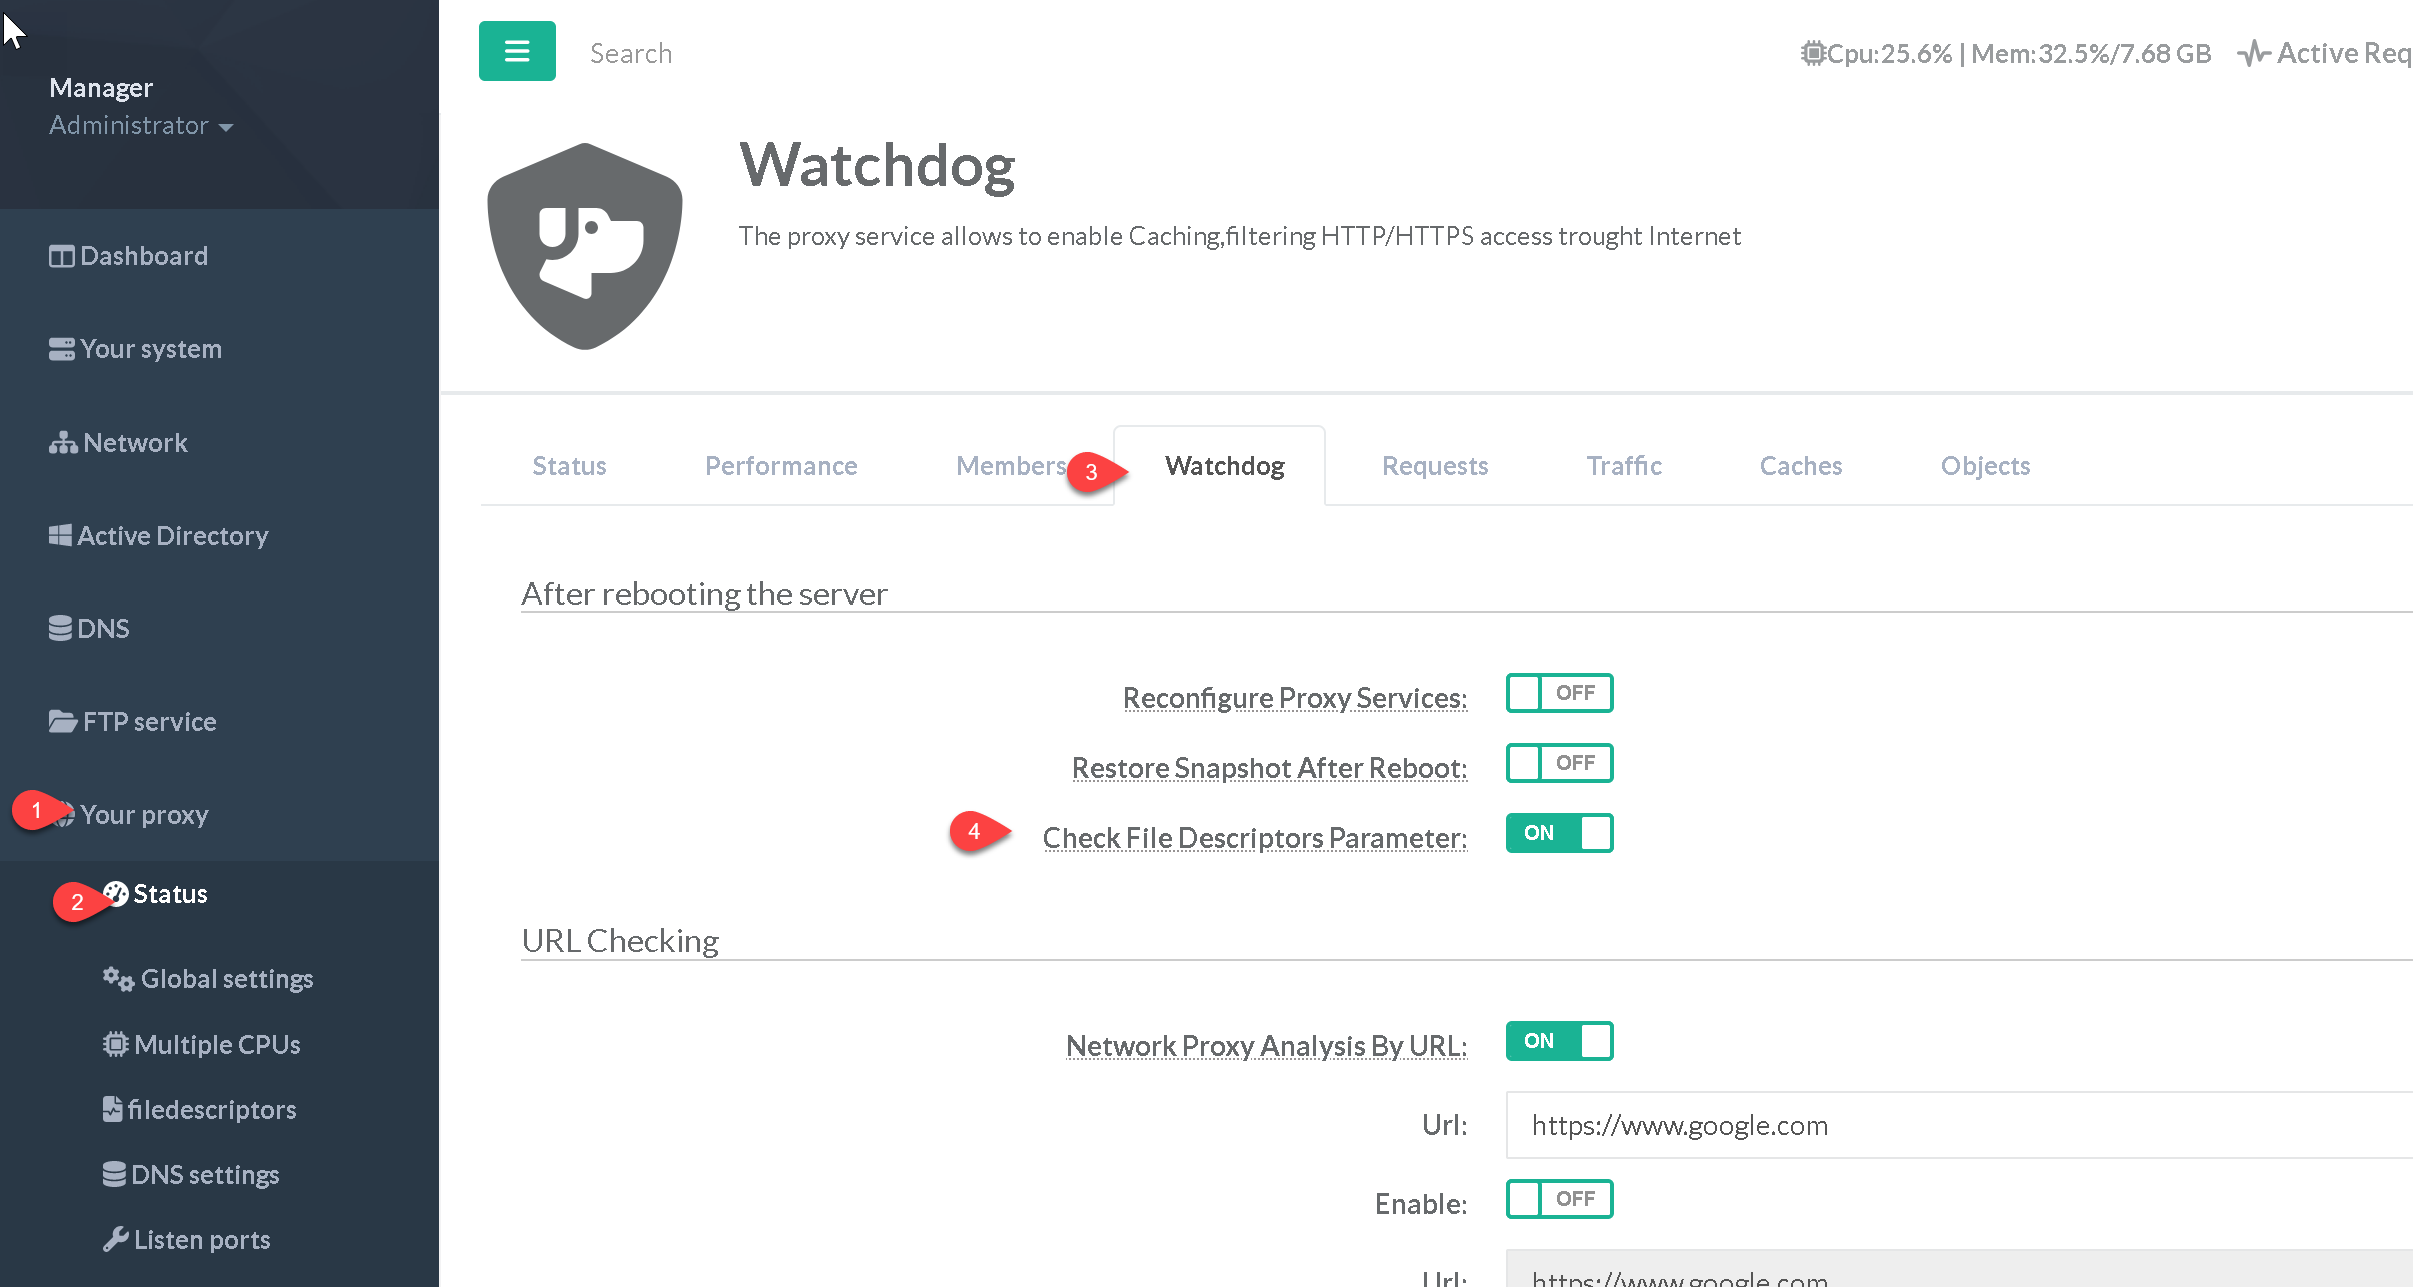Image resolution: width=2413 pixels, height=1287 pixels.
Task: Disable Check File Descriptors Parameter toggle
Action: [x=1558, y=833]
